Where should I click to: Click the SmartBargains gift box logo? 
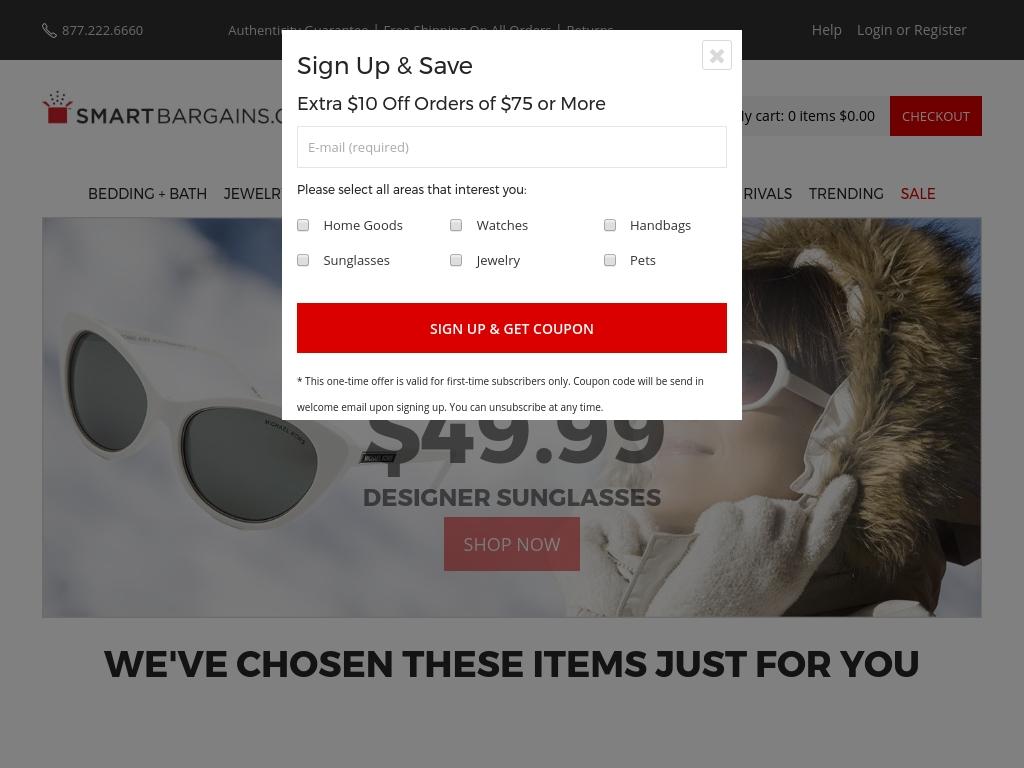coord(57,108)
